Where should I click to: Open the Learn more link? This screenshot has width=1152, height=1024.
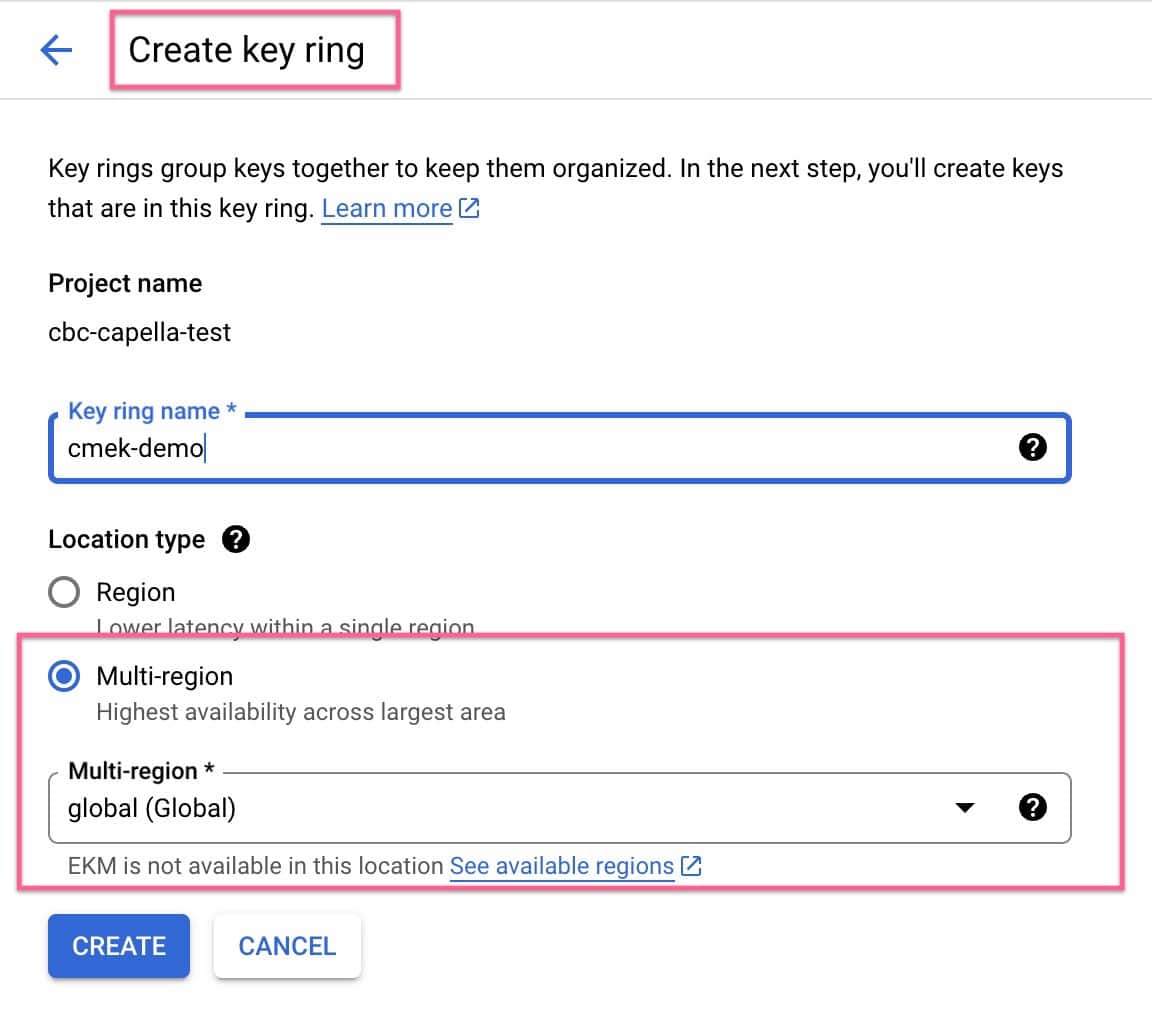387,208
